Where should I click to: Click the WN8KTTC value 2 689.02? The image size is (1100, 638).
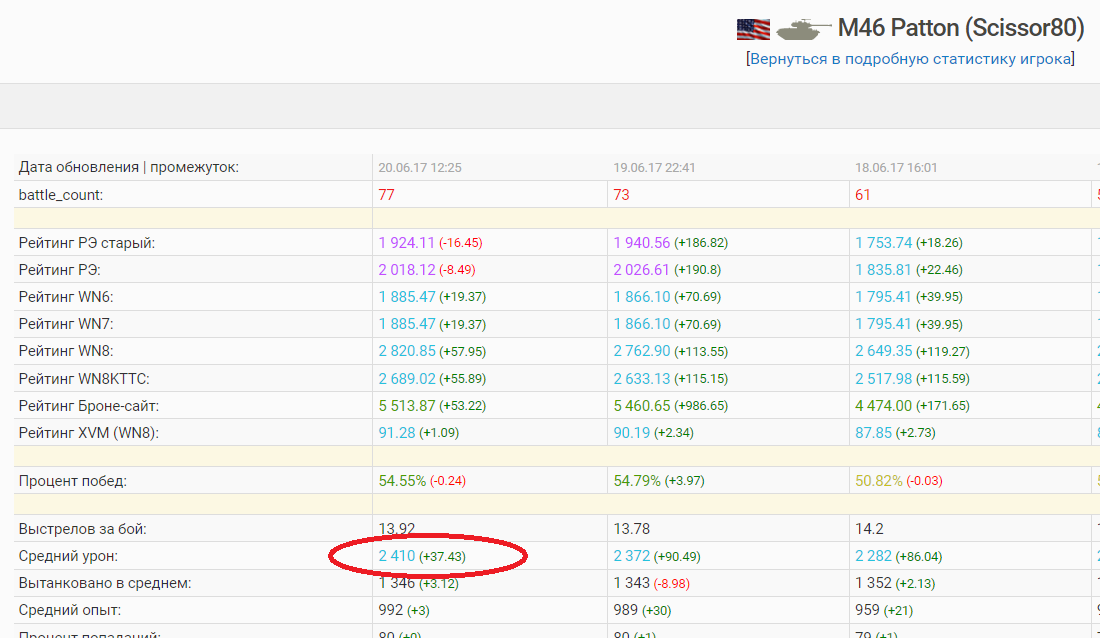tap(407, 379)
